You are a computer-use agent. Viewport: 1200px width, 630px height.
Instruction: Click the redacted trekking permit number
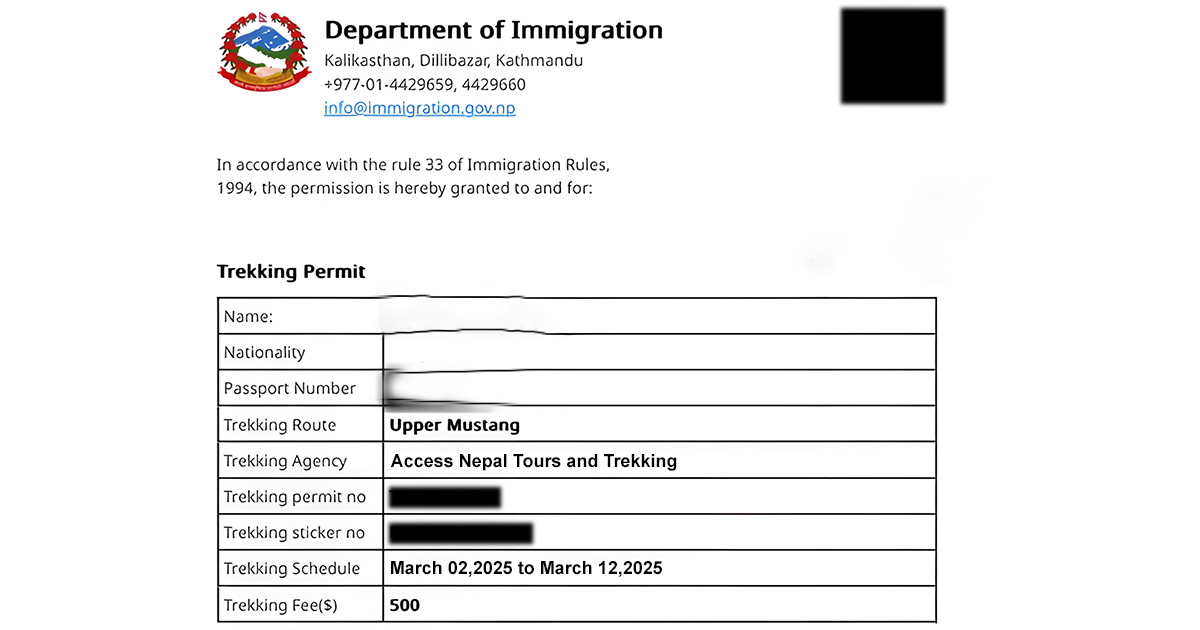point(445,497)
